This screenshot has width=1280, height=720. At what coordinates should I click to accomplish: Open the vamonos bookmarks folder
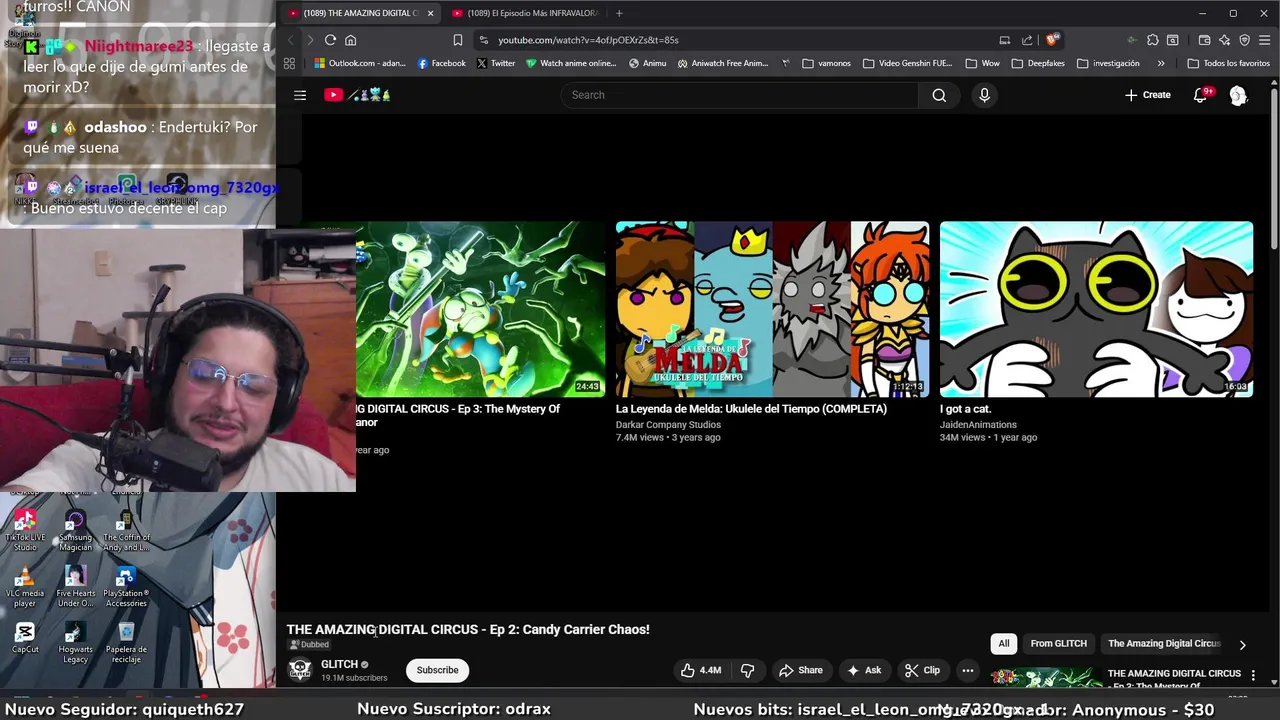click(x=826, y=63)
